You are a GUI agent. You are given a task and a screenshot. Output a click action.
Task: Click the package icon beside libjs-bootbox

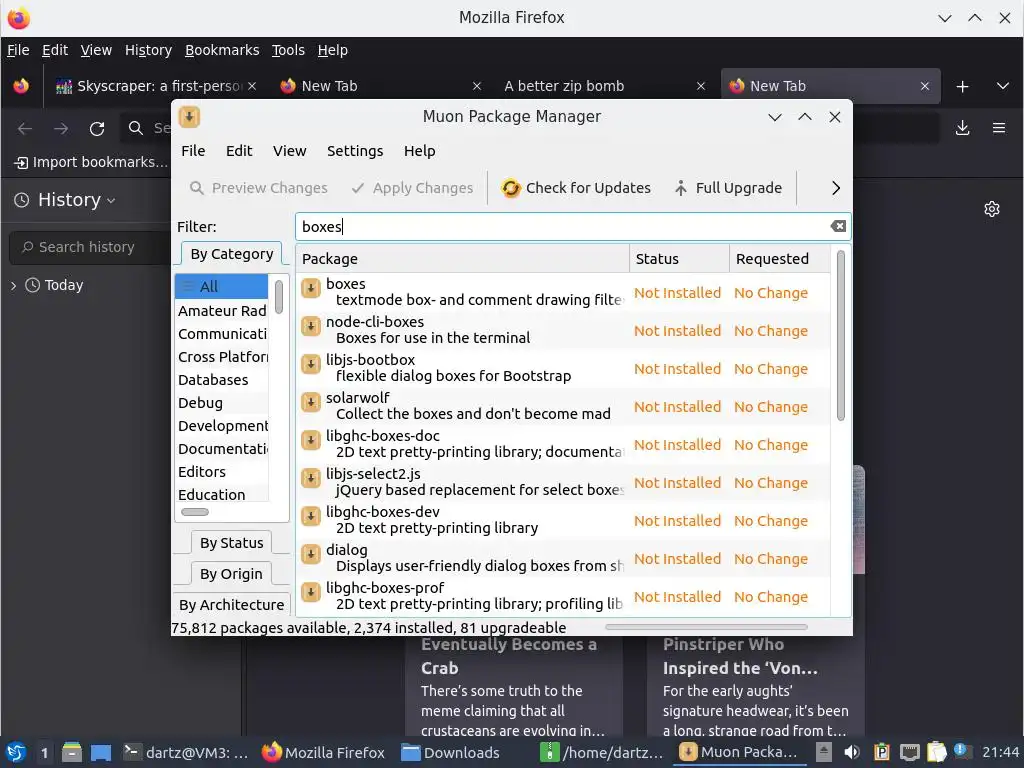click(x=311, y=364)
